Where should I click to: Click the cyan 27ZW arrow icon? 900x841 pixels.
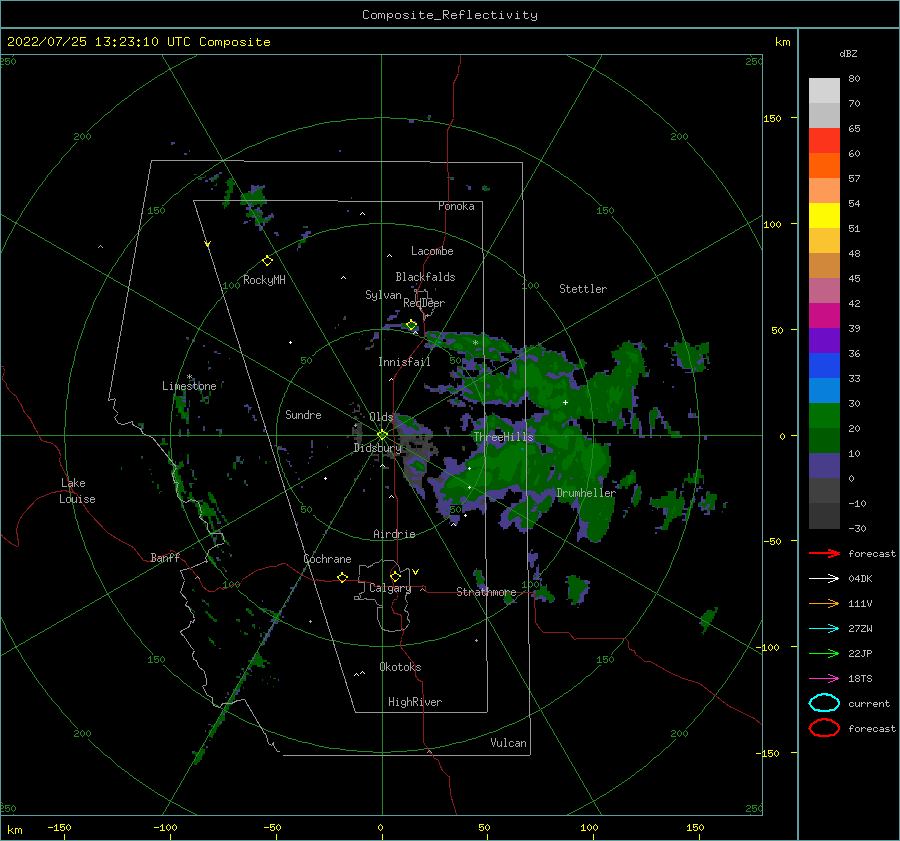(x=824, y=629)
